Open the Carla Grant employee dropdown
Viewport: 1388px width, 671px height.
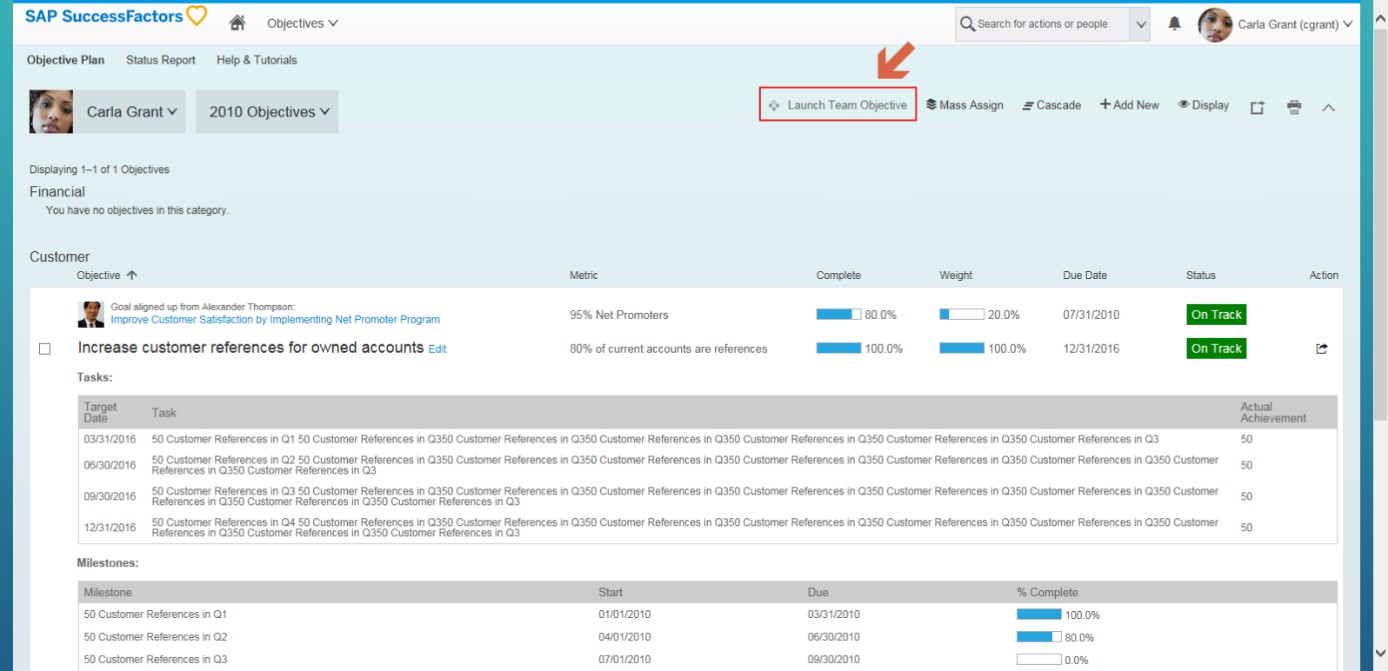pyautogui.click(x=131, y=112)
